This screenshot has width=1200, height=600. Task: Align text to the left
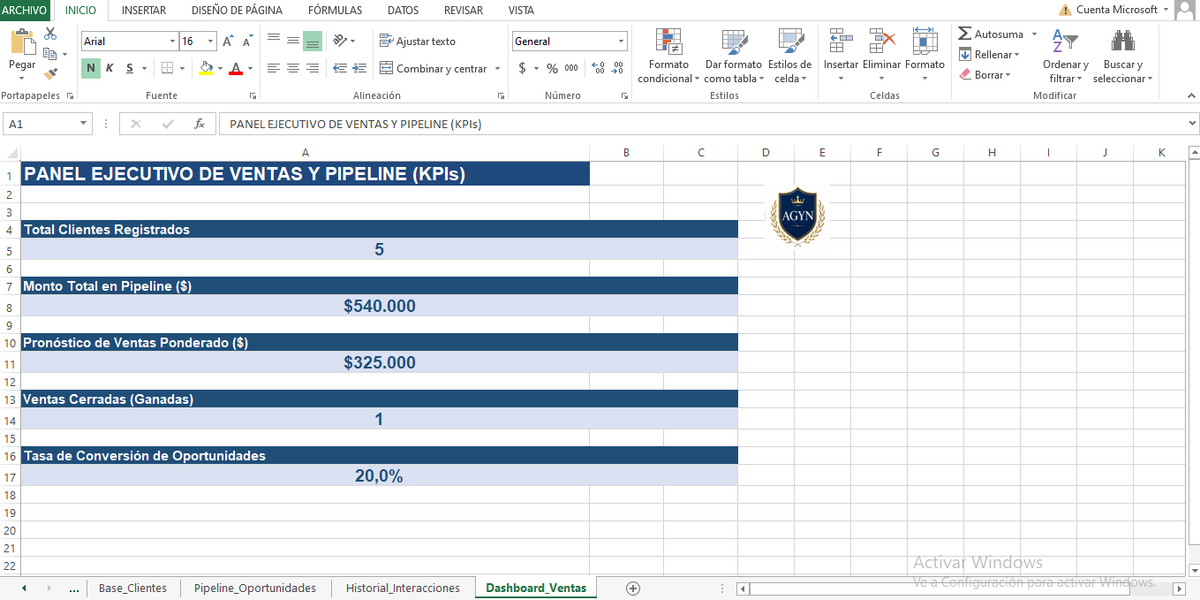(274, 68)
